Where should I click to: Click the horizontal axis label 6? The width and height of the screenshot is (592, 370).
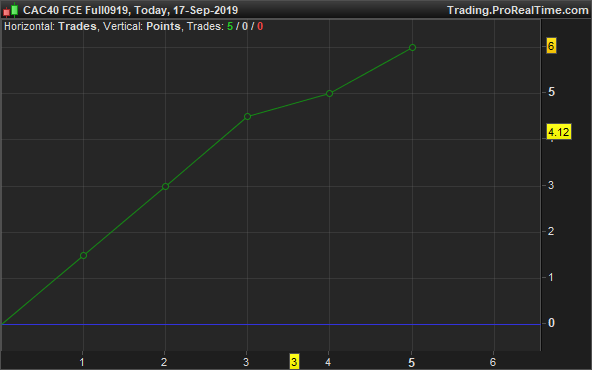pyautogui.click(x=493, y=362)
